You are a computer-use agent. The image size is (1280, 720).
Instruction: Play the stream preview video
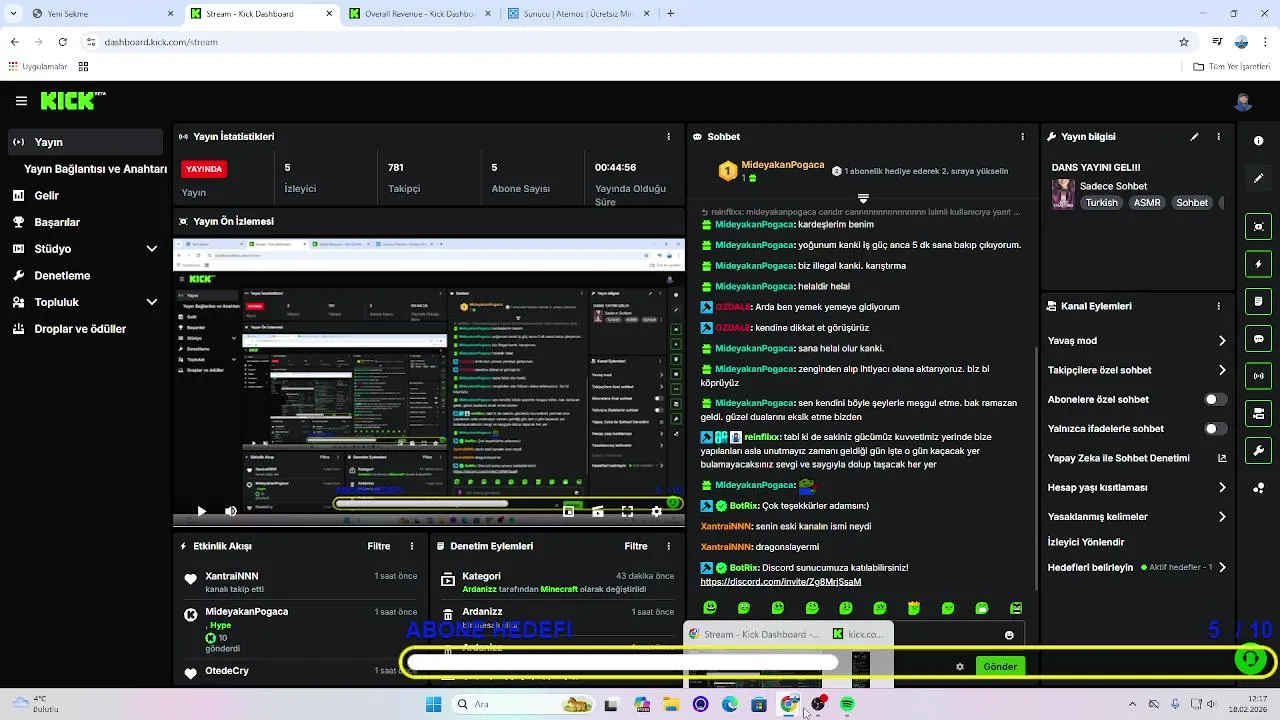[x=201, y=511]
